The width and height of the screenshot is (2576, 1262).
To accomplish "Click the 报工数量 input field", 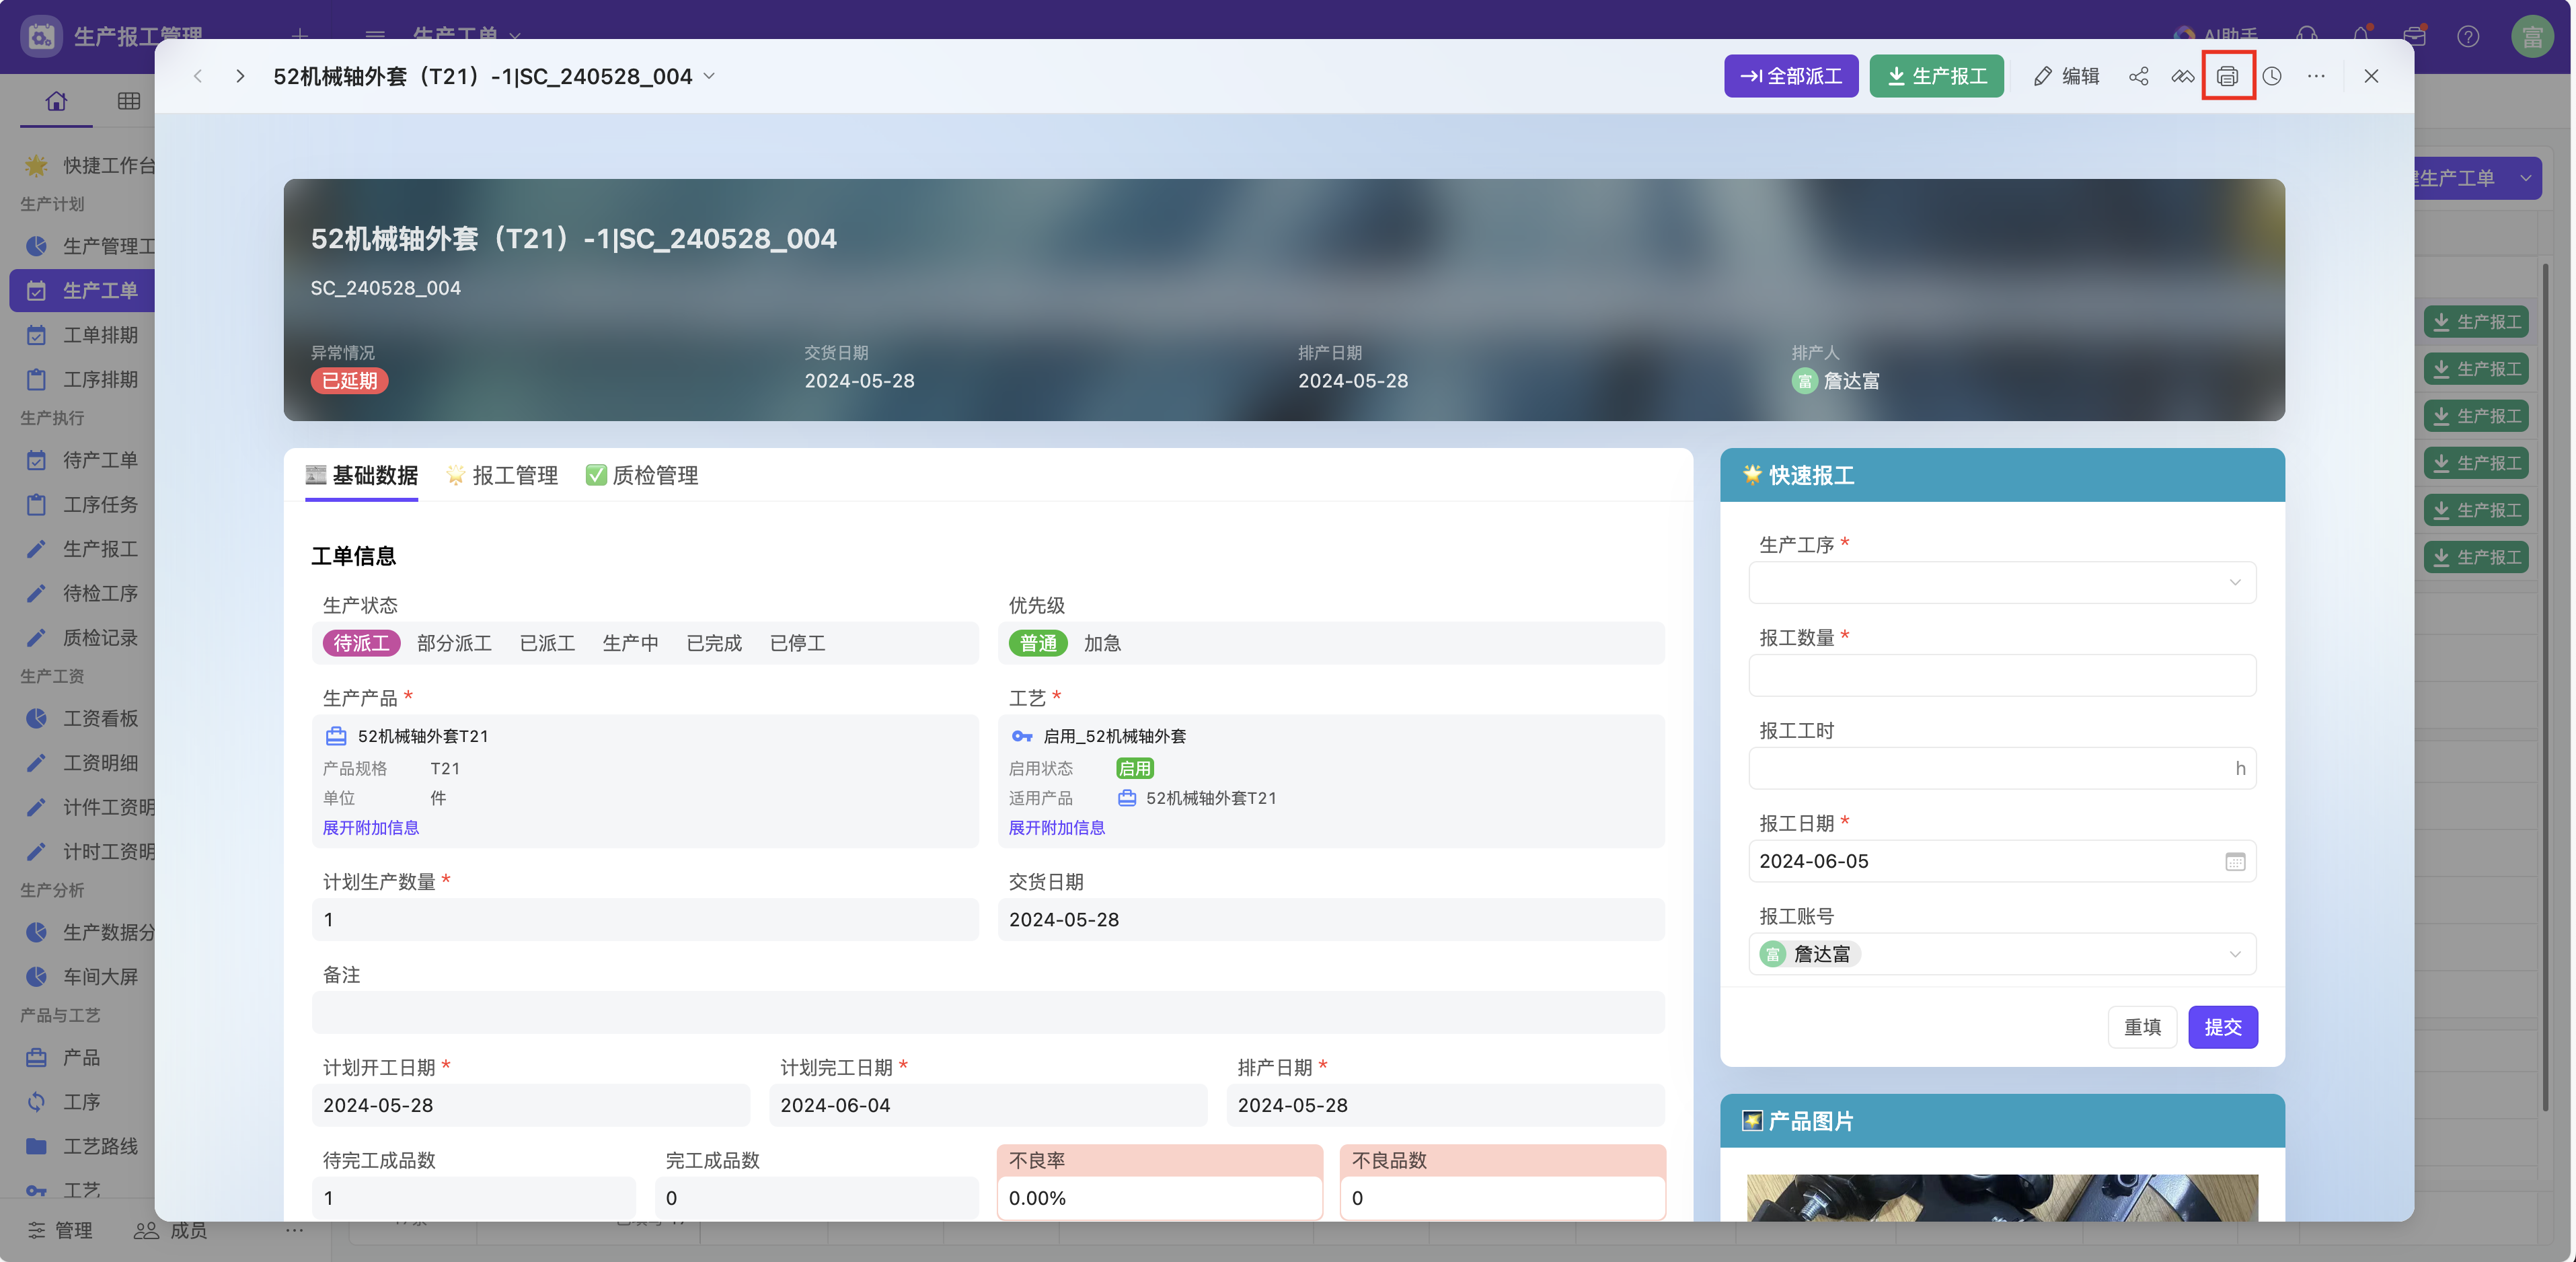I will coord(2002,676).
